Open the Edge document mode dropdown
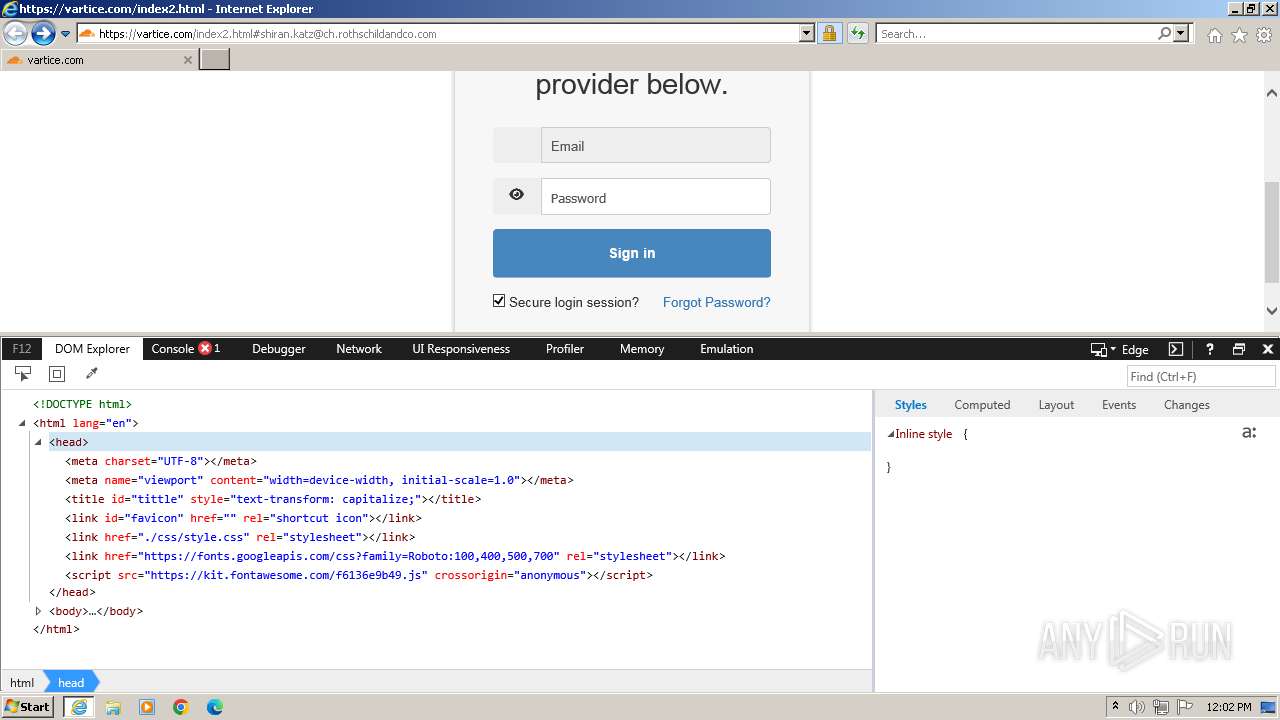1280x720 pixels. pos(1120,349)
